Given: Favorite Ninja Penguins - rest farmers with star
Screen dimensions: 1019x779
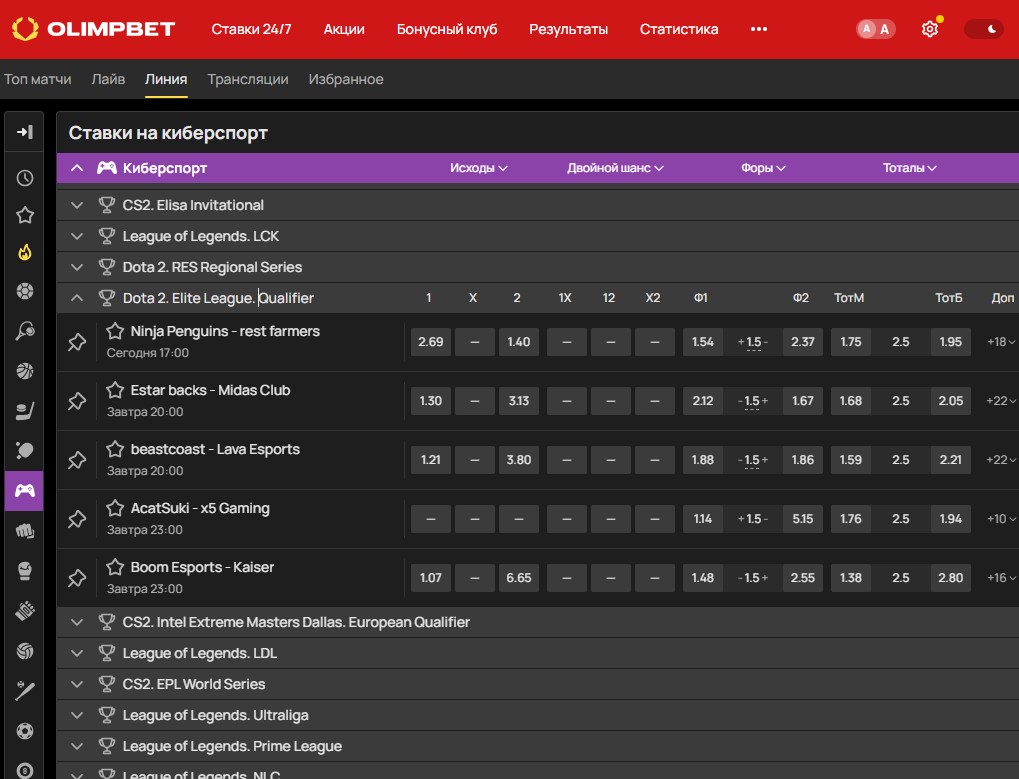Looking at the screenshot, I should pos(115,331).
